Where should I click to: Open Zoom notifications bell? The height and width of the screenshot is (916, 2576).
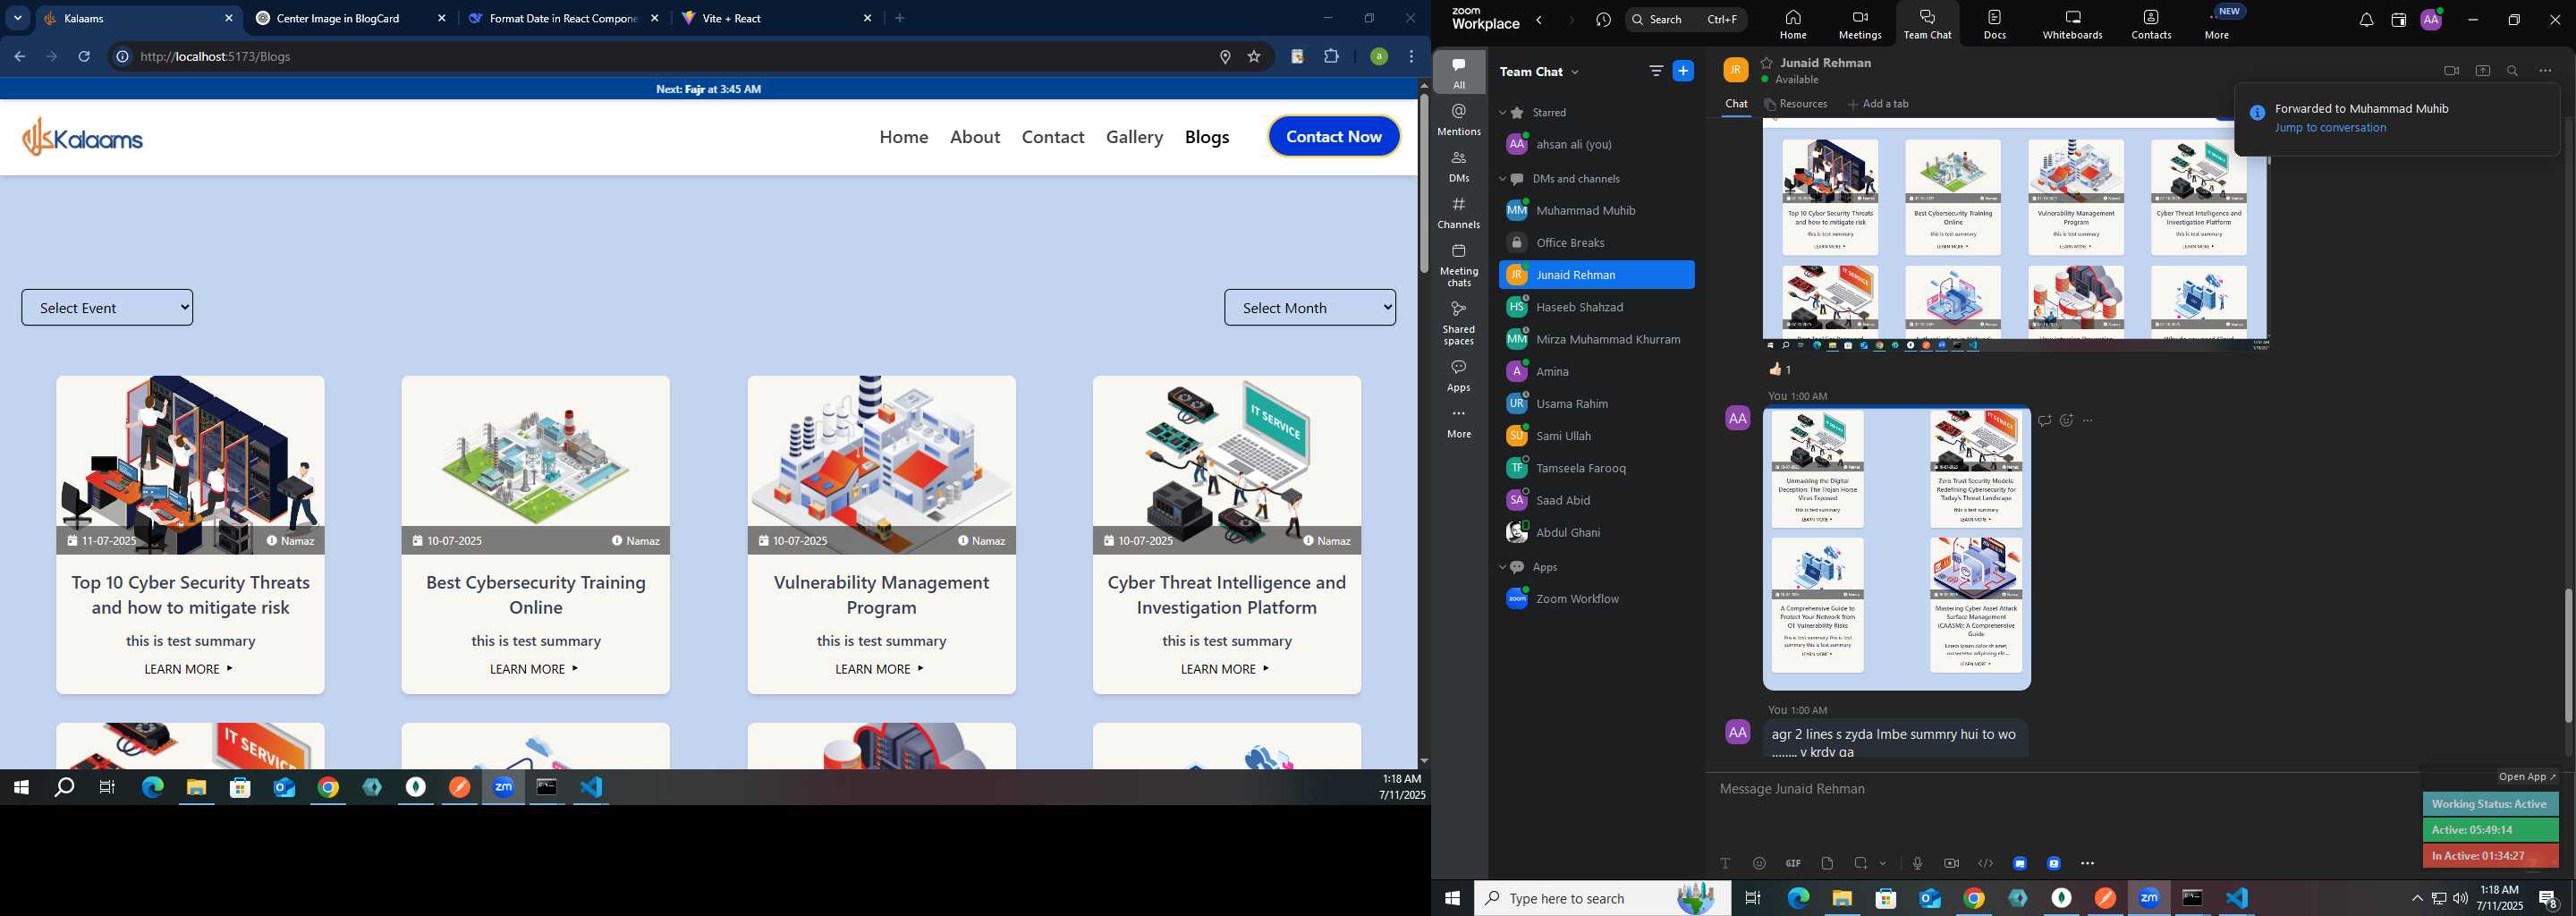click(2366, 20)
